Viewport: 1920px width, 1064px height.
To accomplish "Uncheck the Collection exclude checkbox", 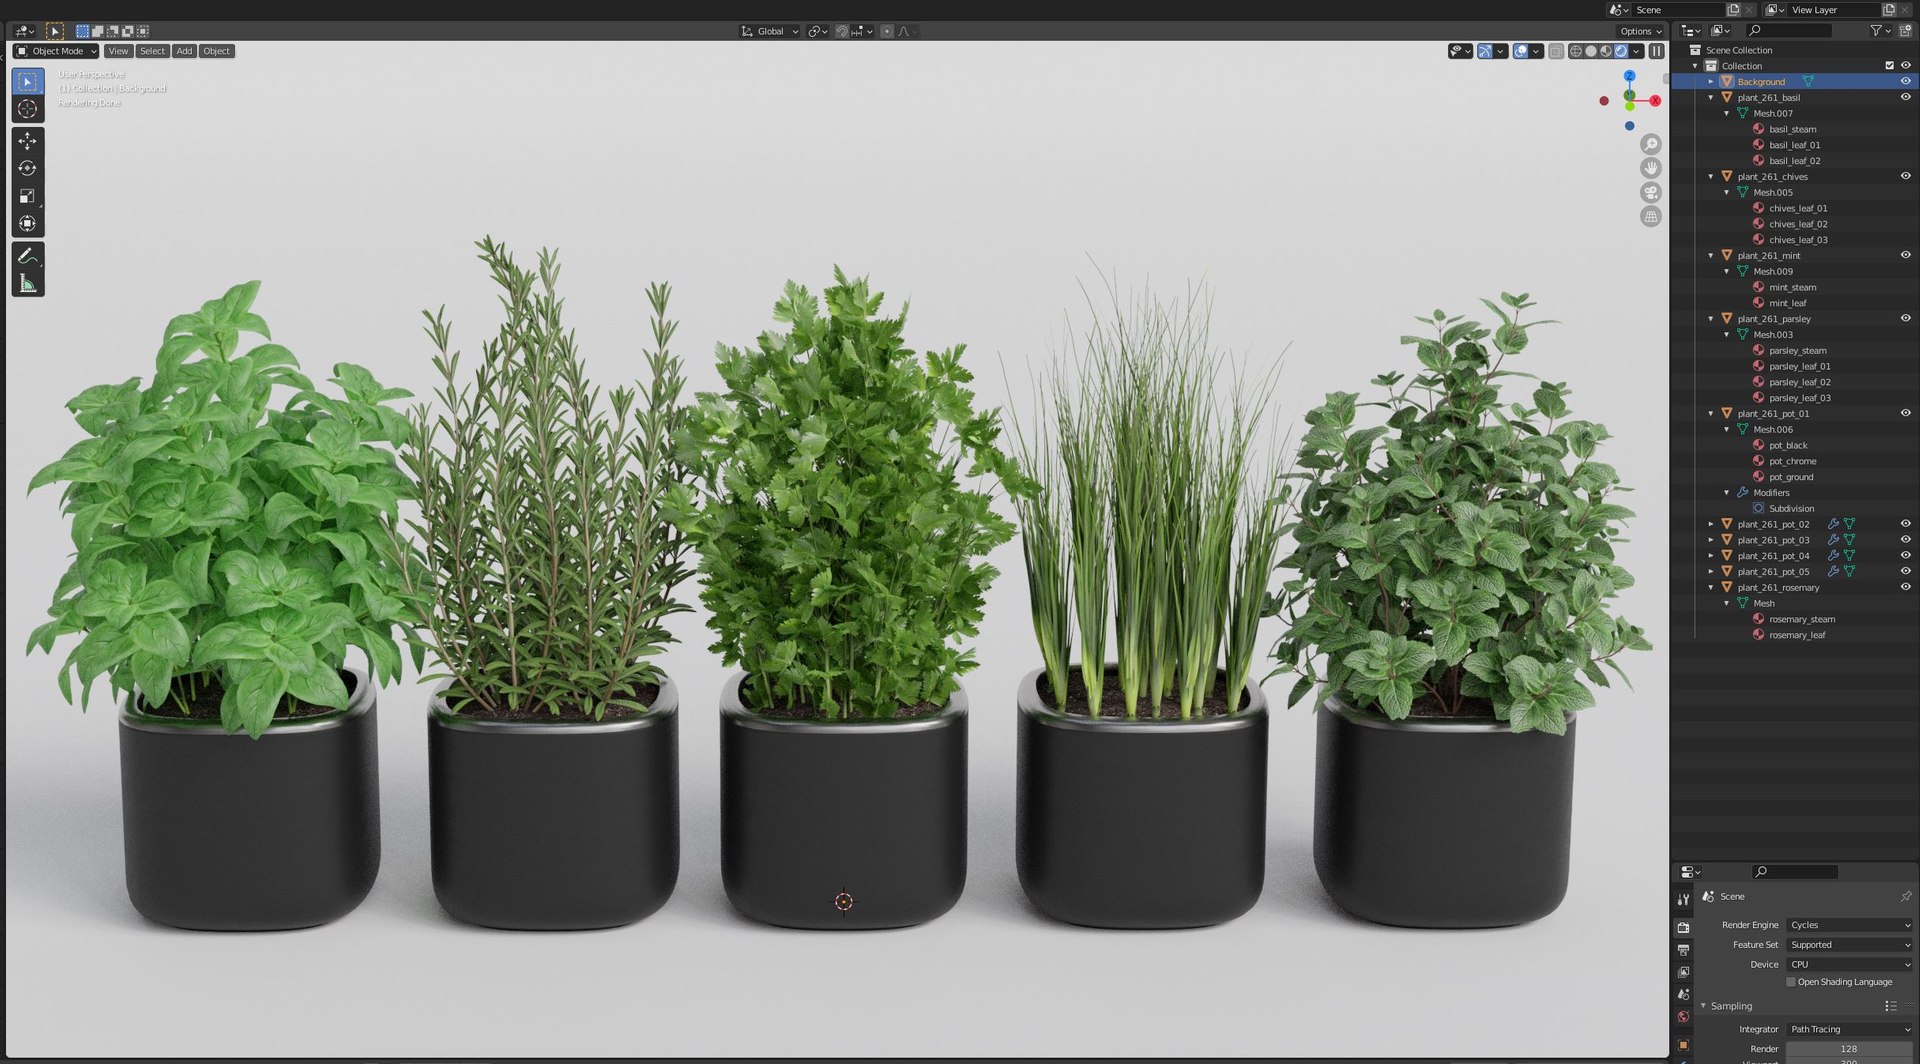I will click(1889, 66).
